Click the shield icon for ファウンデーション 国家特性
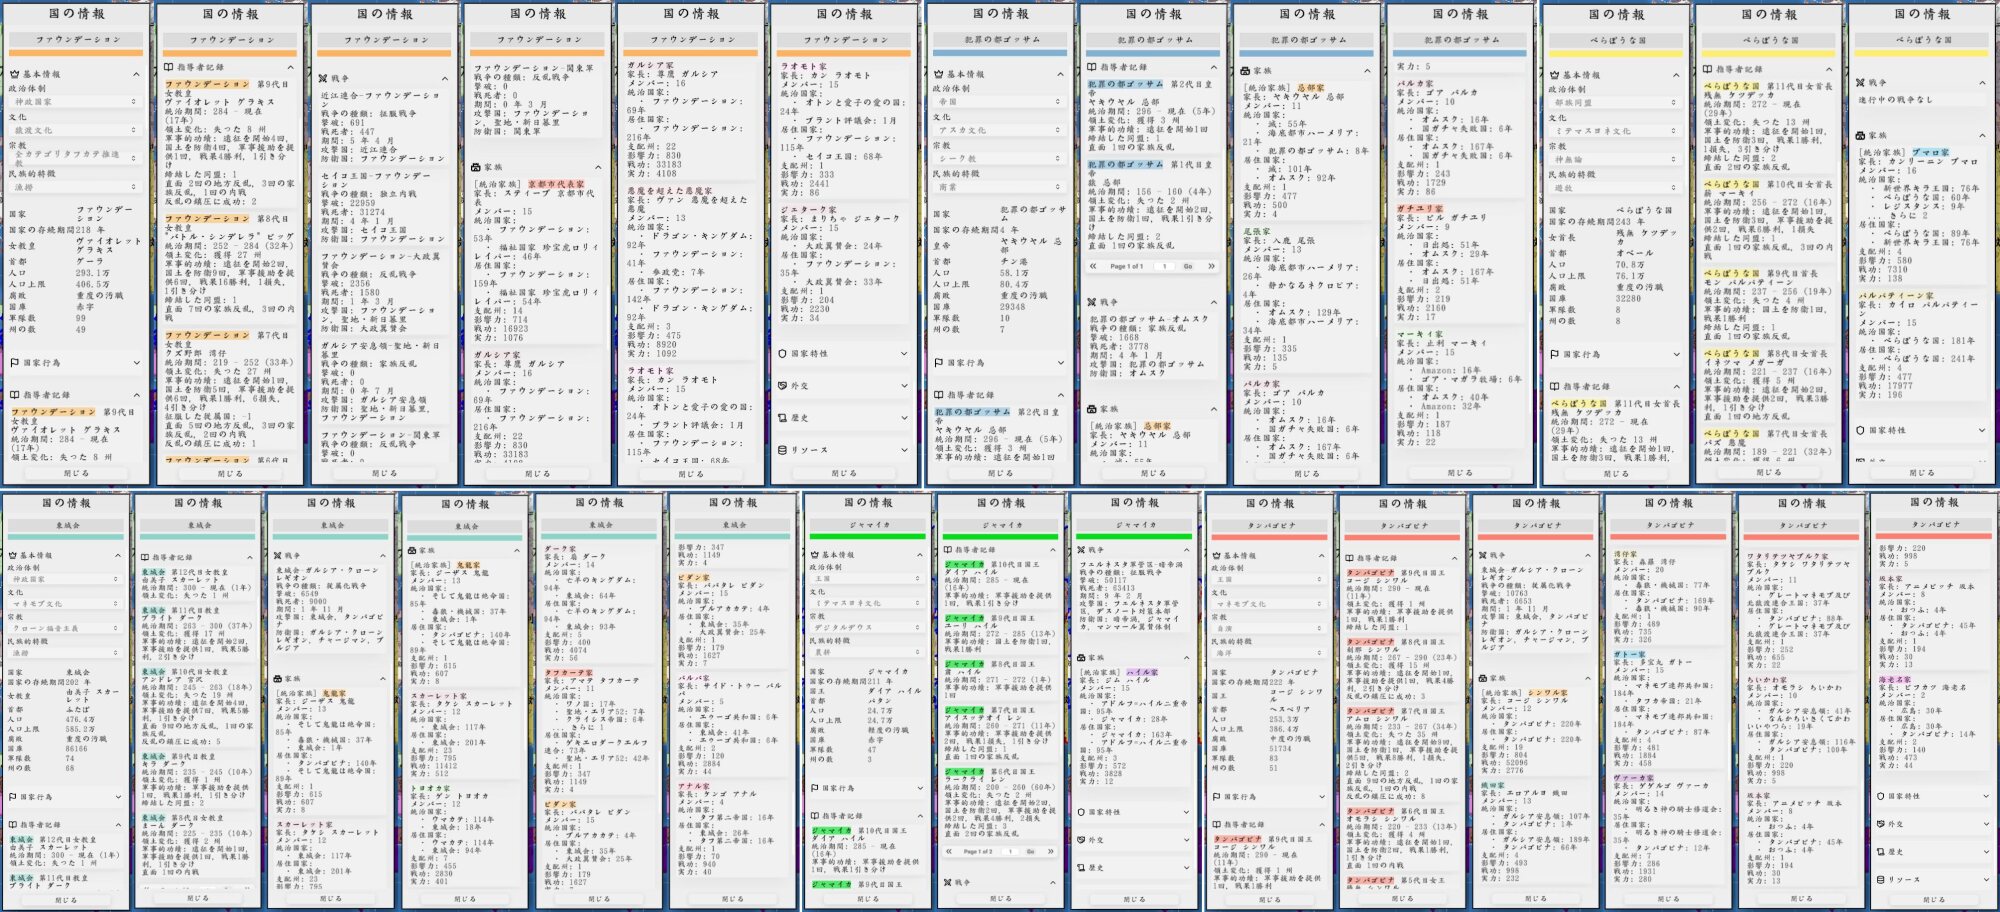The image size is (2000, 912). click(x=783, y=353)
